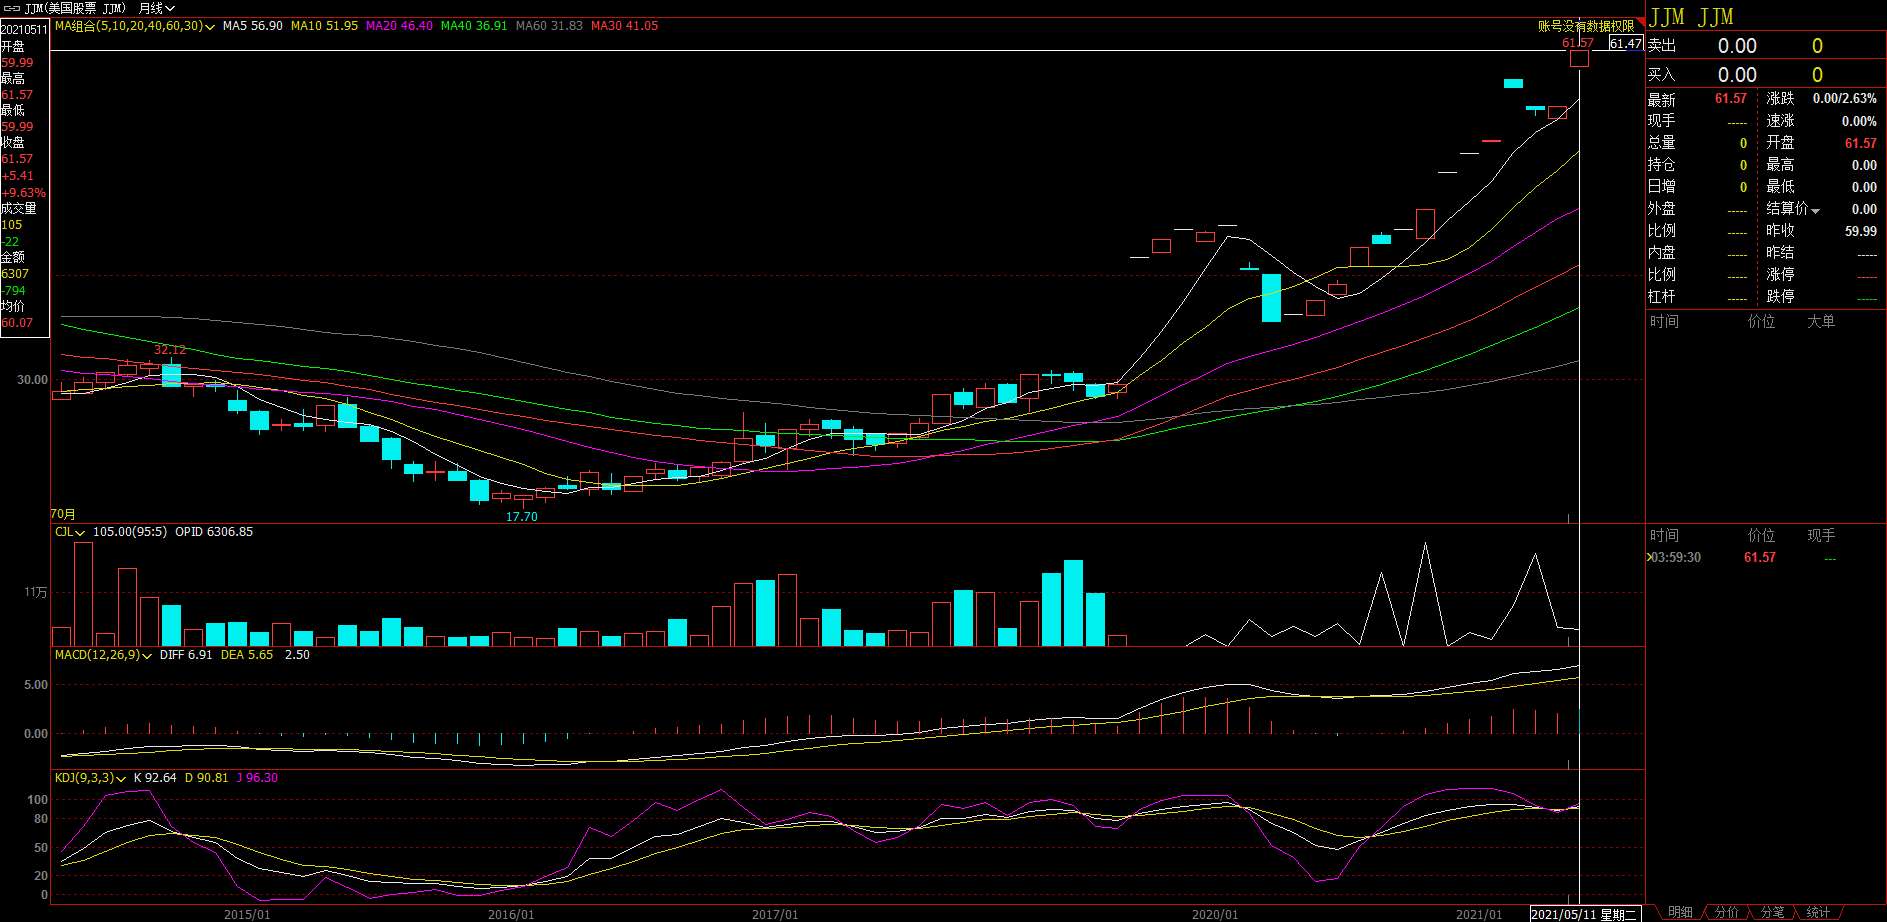Open the 分笔 tab
The width and height of the screenshot is (1887, 922).
(x=1772, y=912)
